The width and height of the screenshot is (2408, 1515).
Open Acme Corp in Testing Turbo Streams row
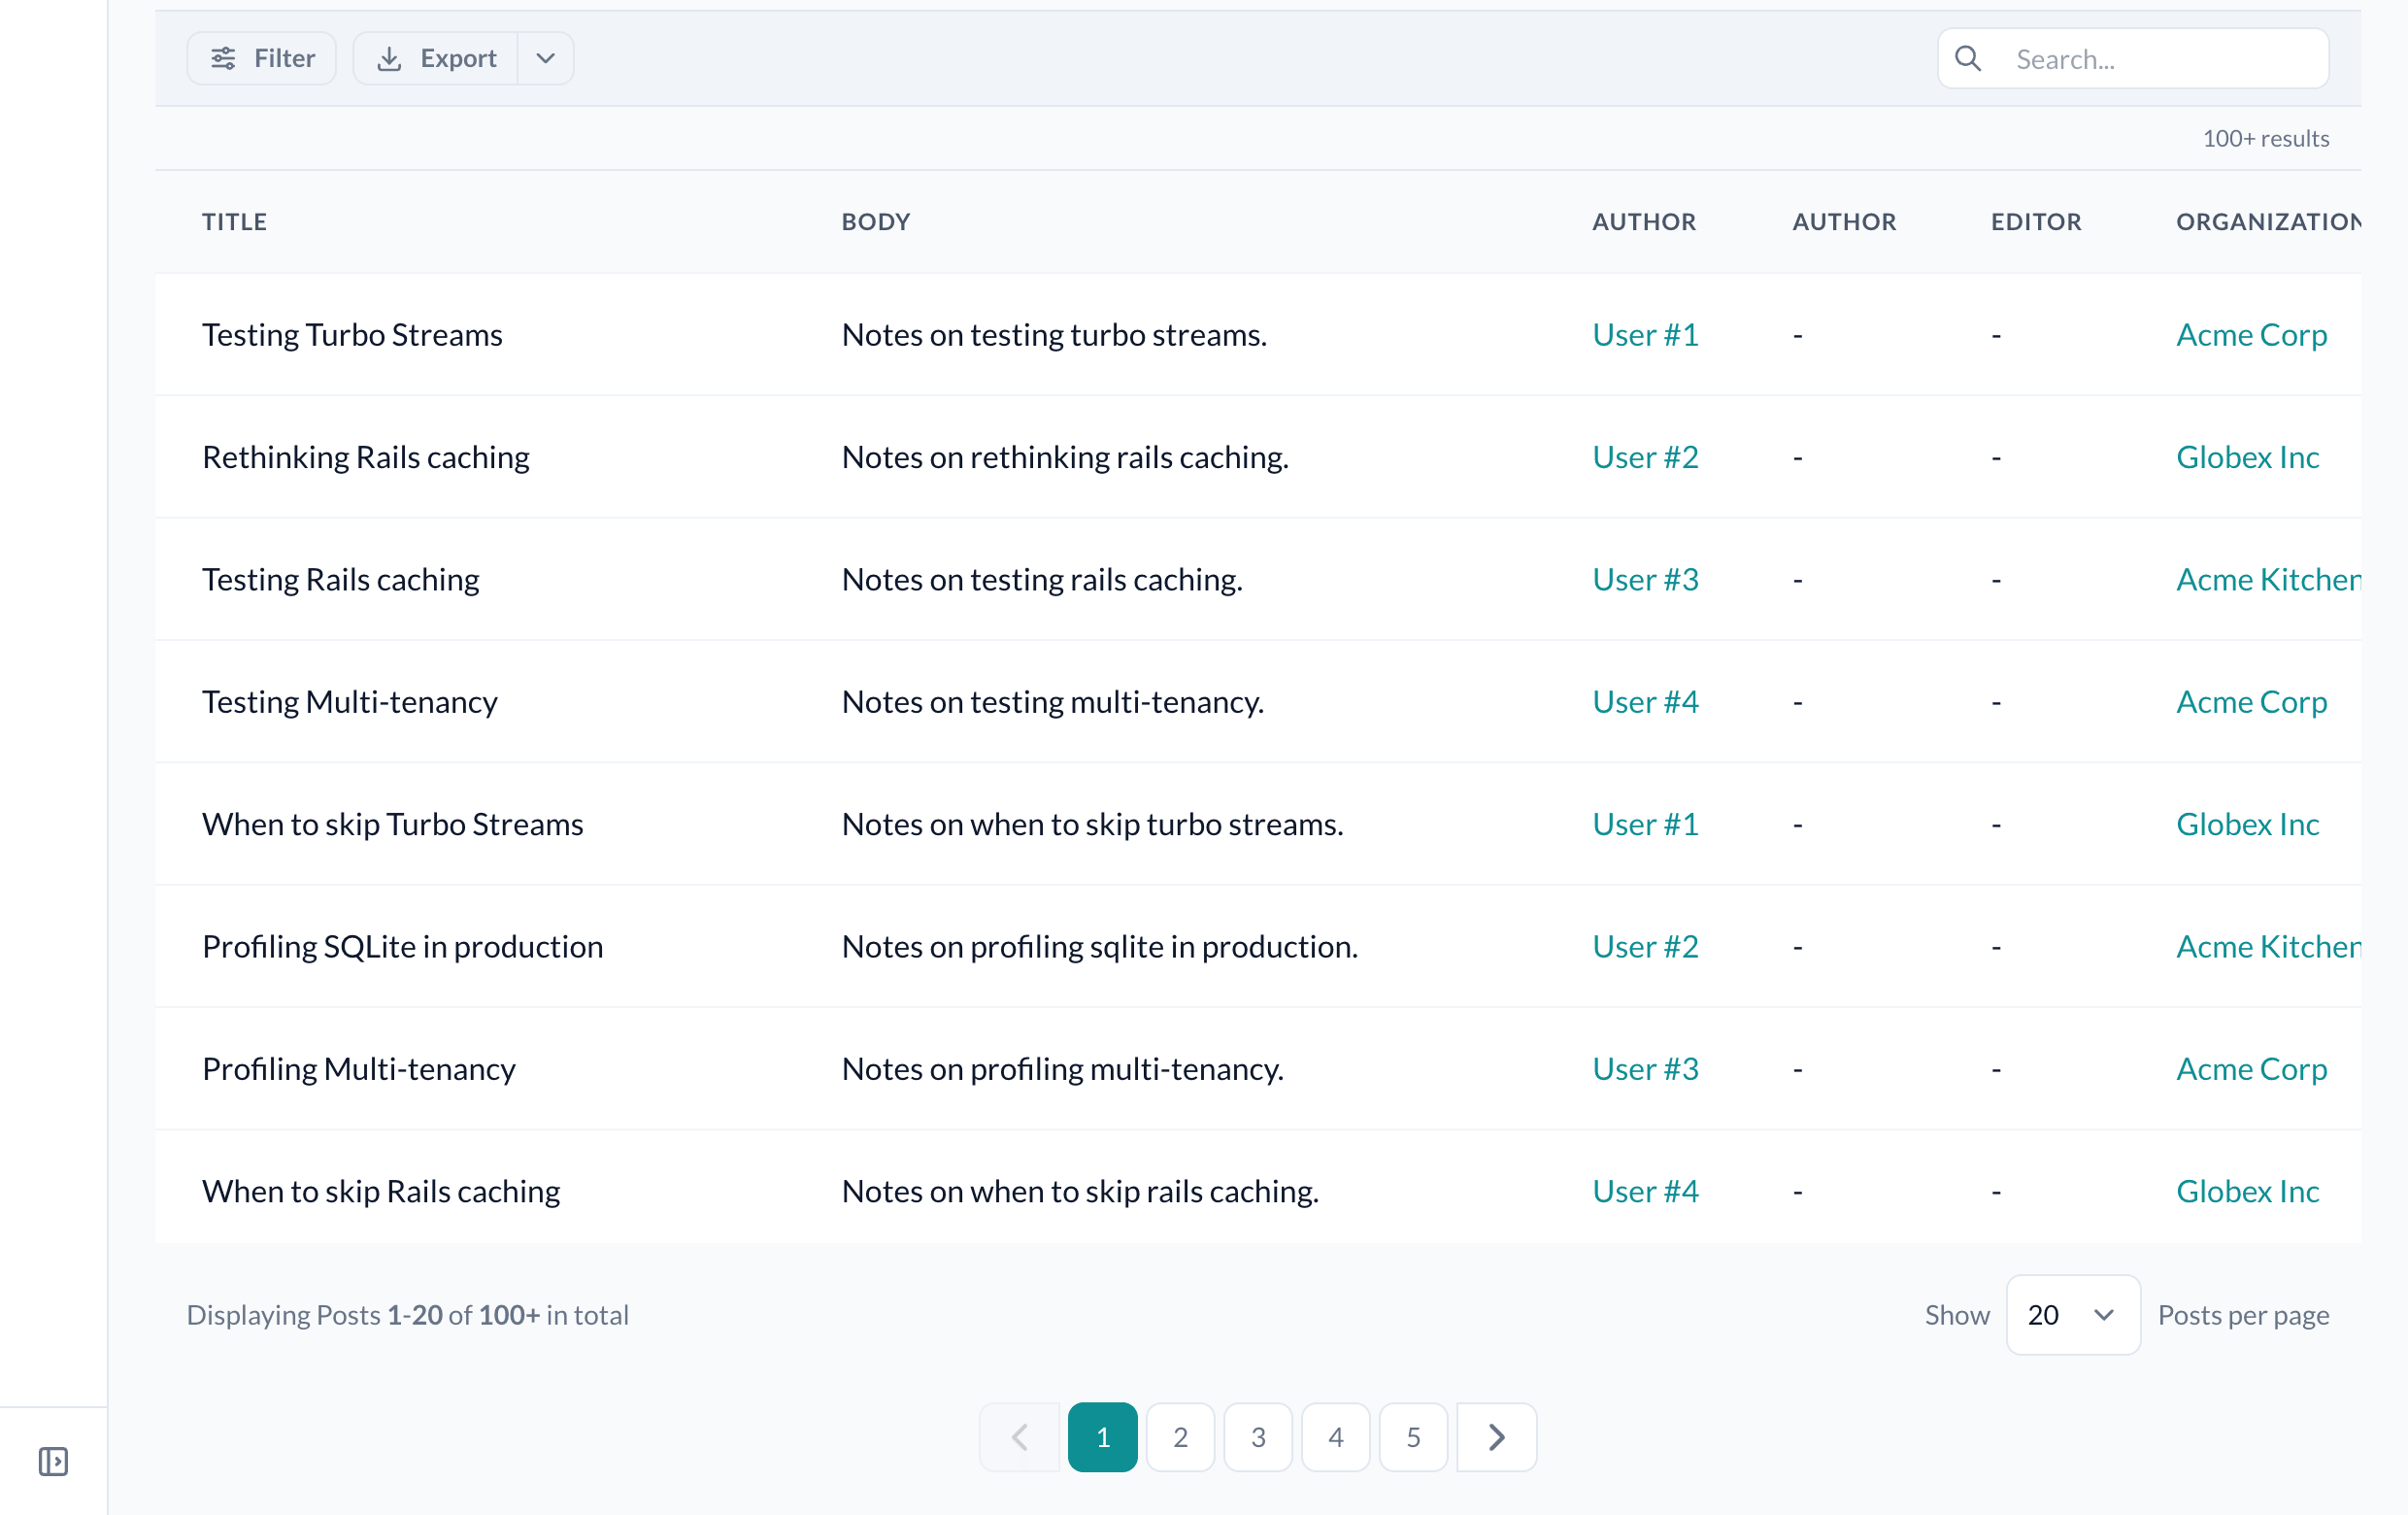tap(2251, 334)
